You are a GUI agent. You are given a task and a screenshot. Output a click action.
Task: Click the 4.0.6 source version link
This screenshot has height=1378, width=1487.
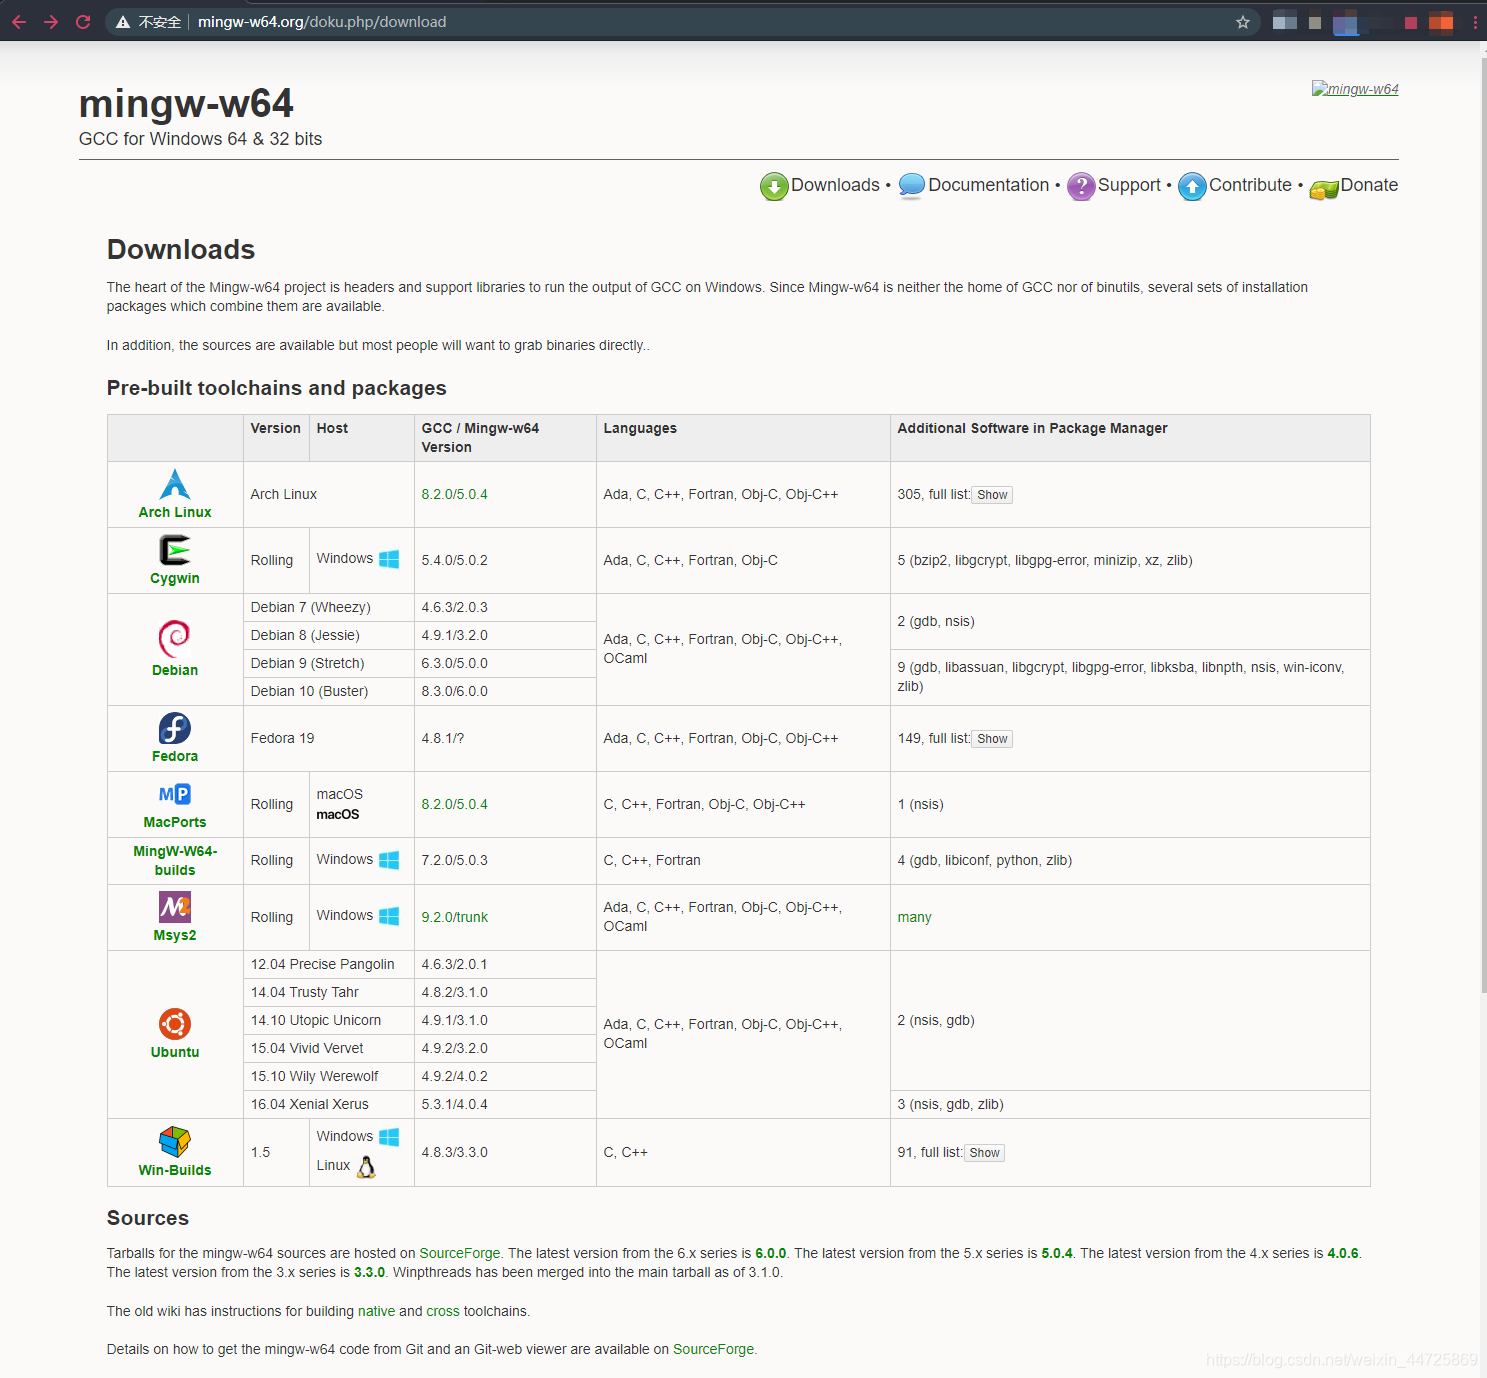[1343, 1253]
